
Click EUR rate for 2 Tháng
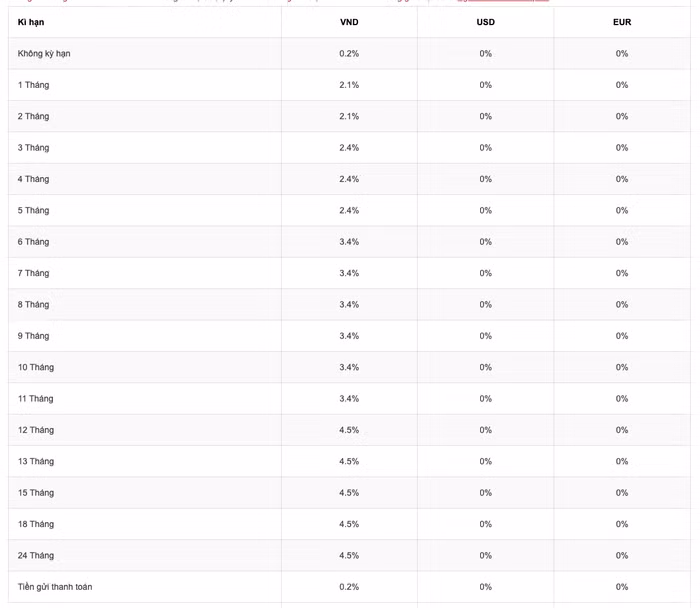pos(622,117)
